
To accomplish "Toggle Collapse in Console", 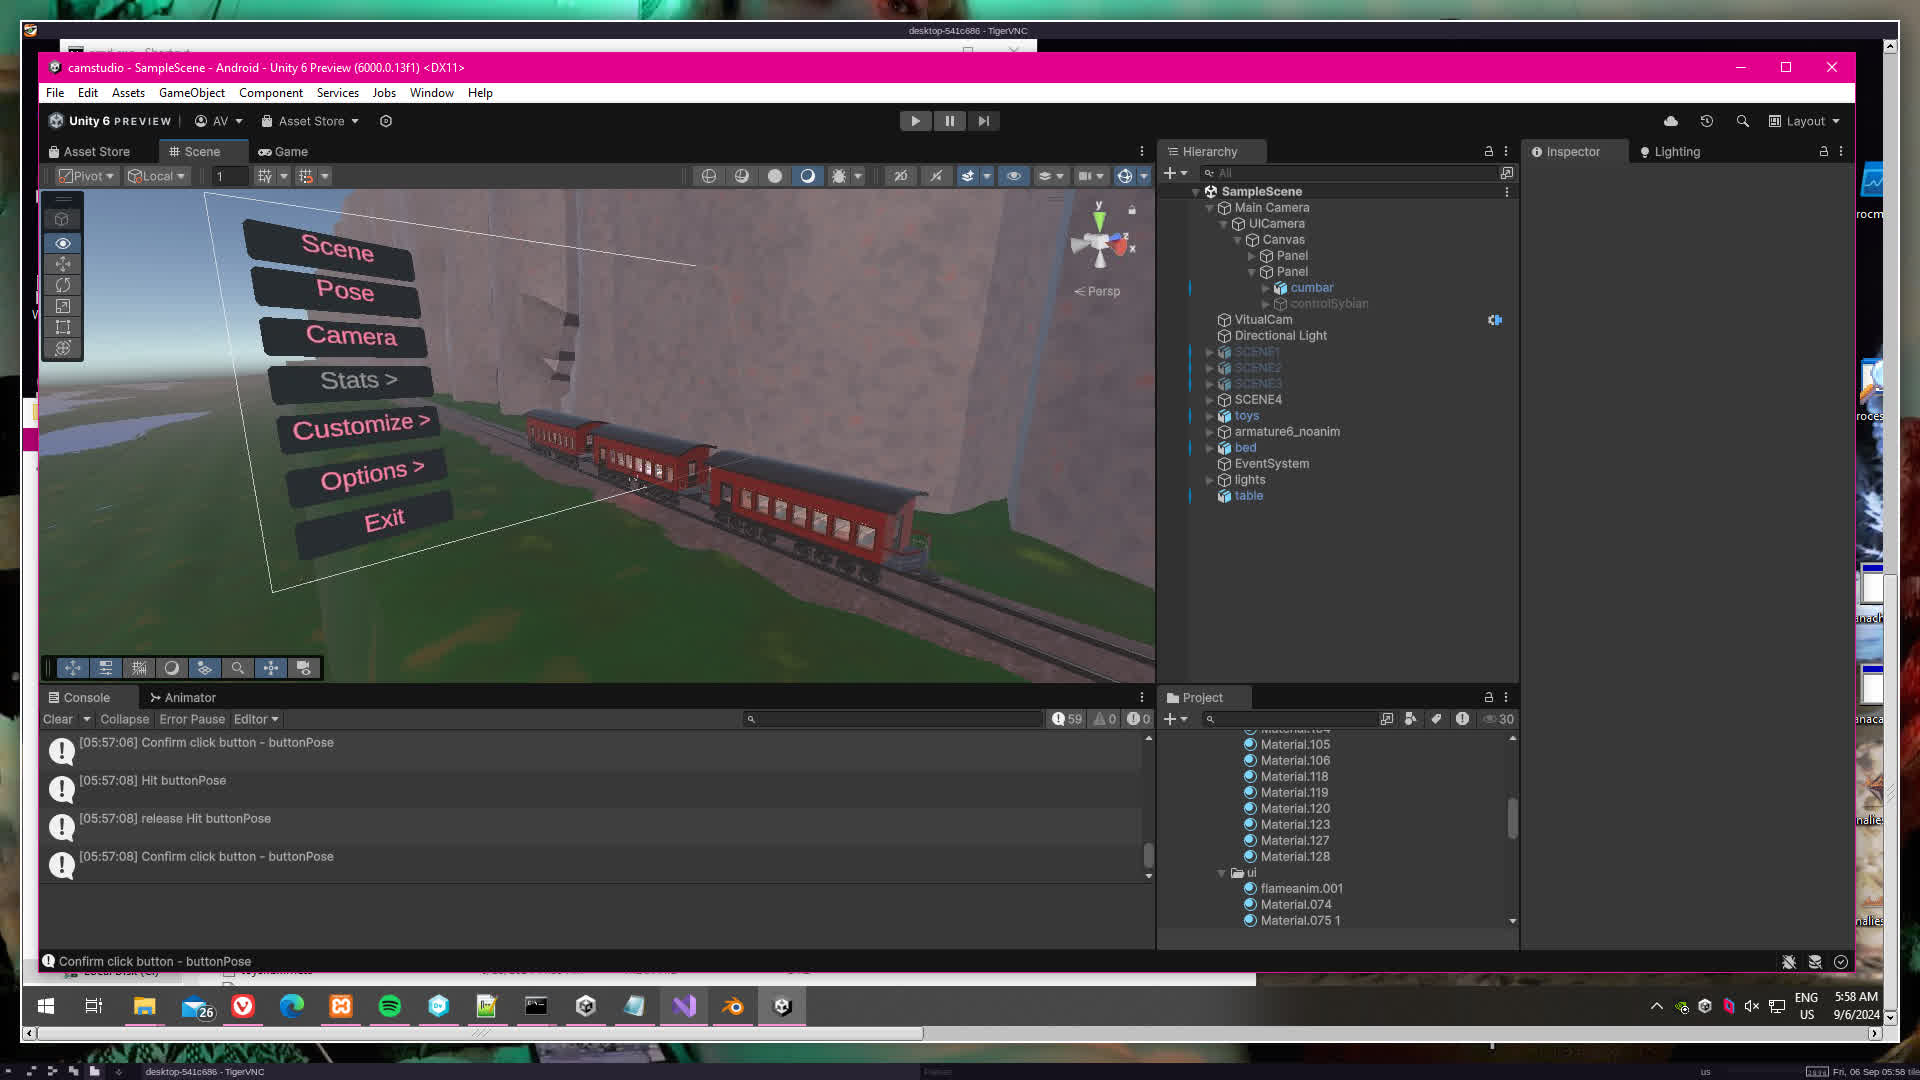I will (x=124, y=719).
